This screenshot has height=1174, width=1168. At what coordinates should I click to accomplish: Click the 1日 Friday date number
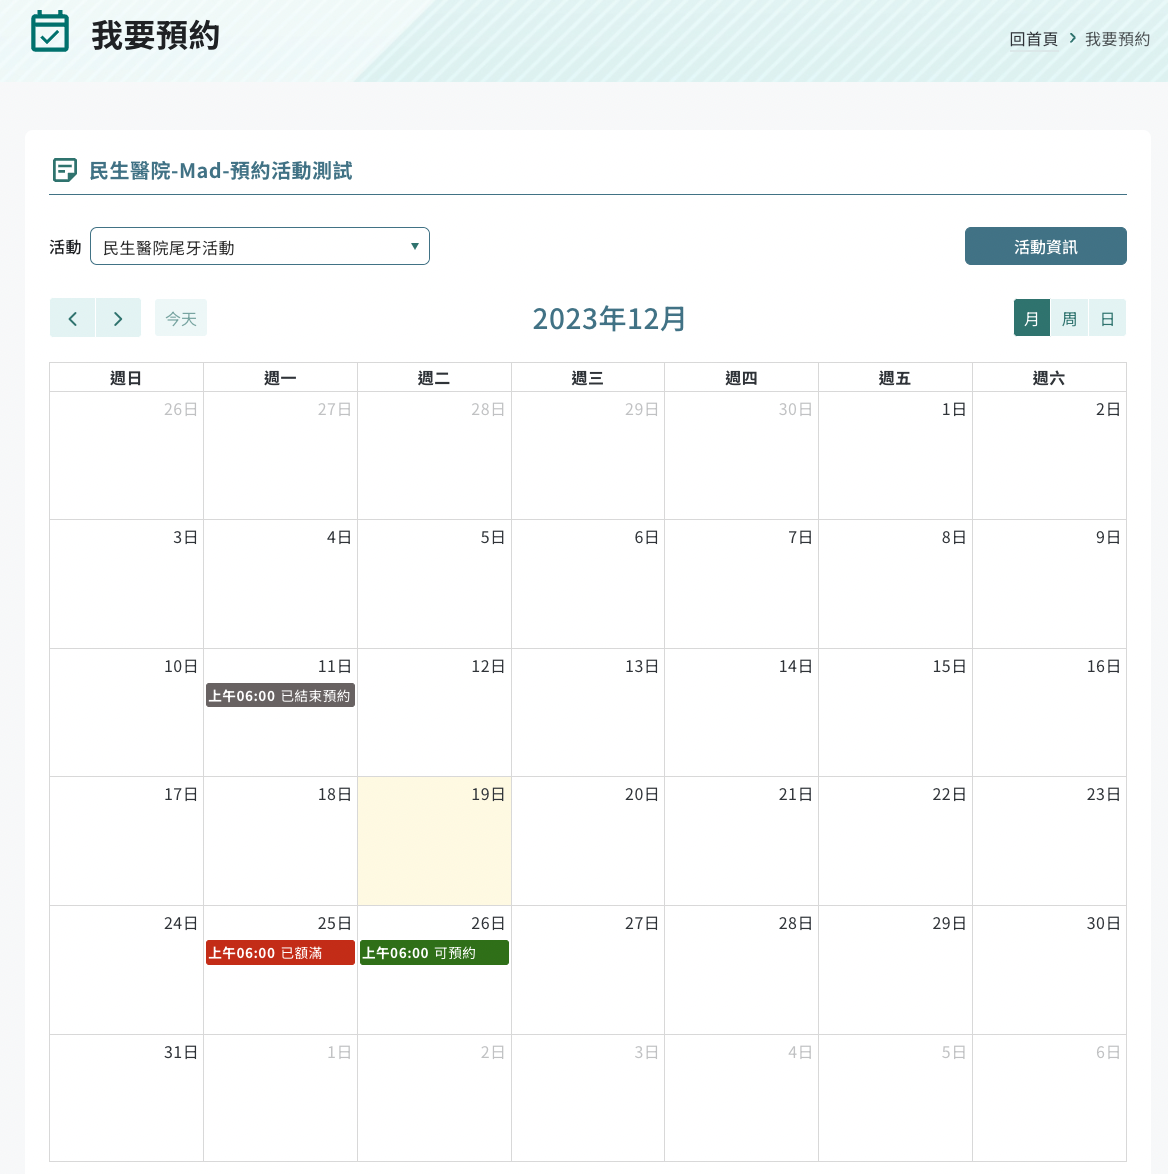coord(953,409)
